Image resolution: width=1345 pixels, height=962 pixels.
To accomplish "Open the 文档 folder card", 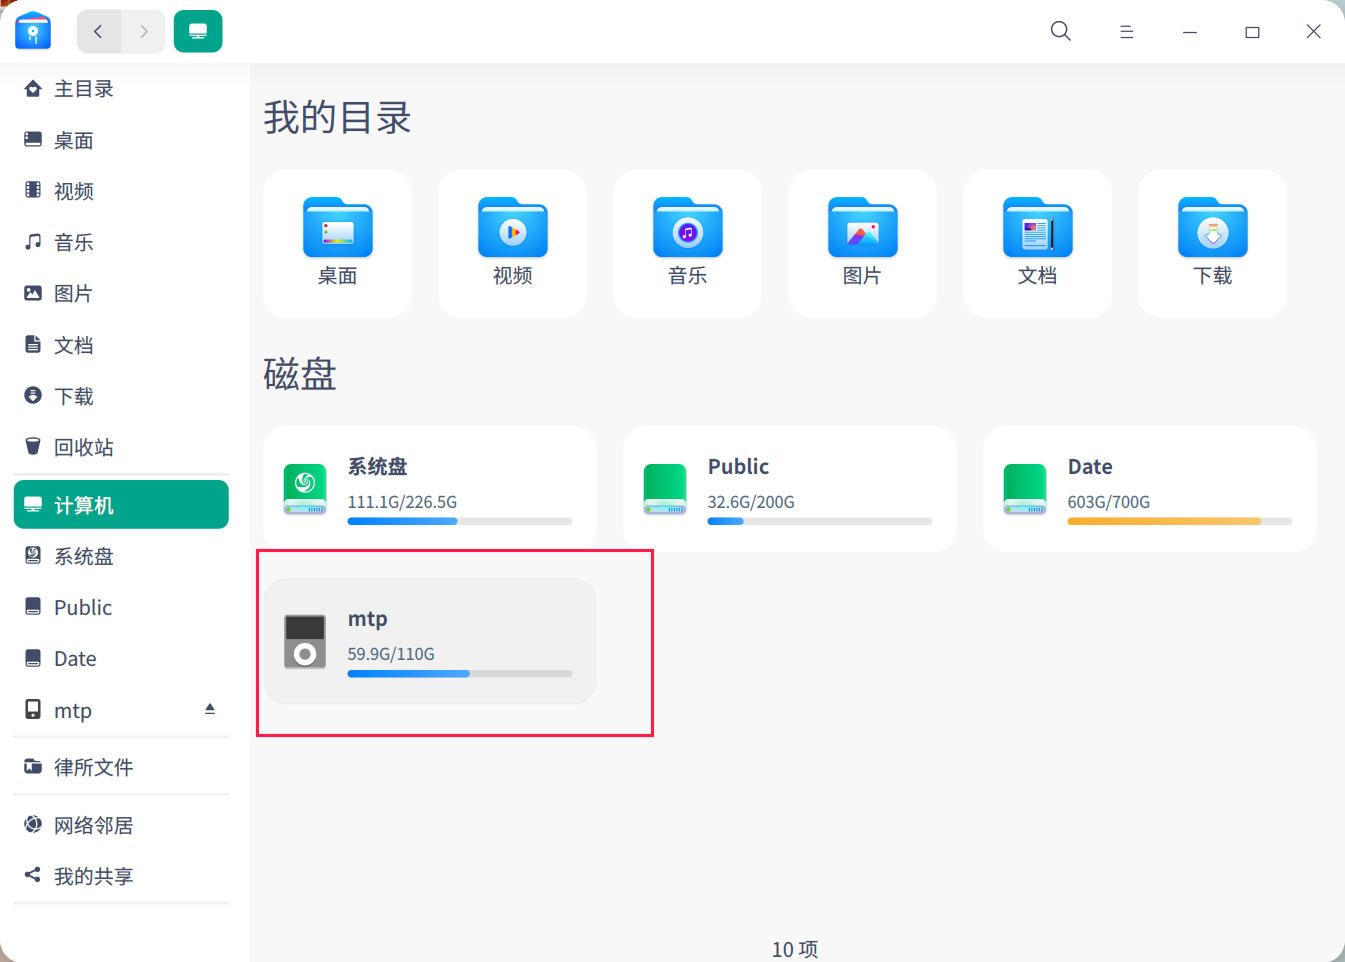I will [1038, 243].
